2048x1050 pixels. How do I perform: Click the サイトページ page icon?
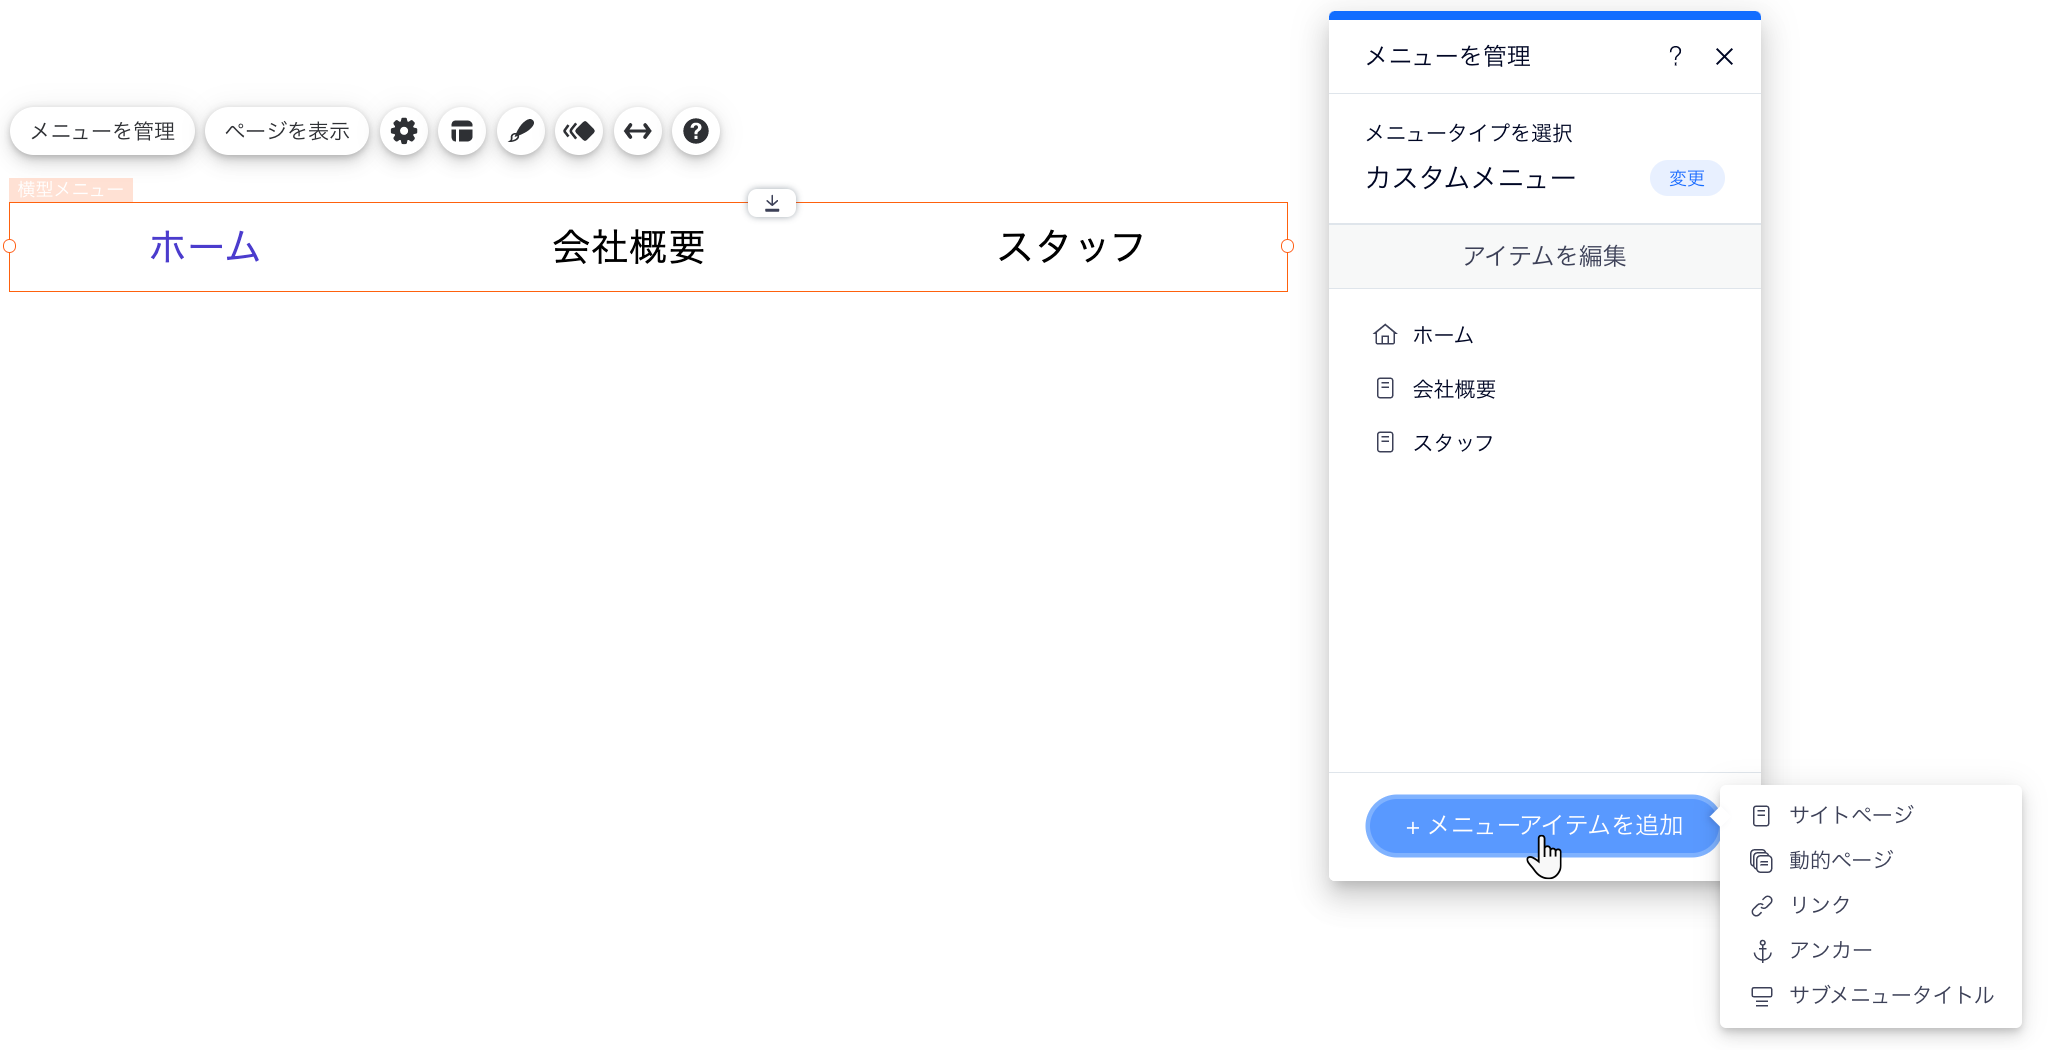click(1762, 816)
